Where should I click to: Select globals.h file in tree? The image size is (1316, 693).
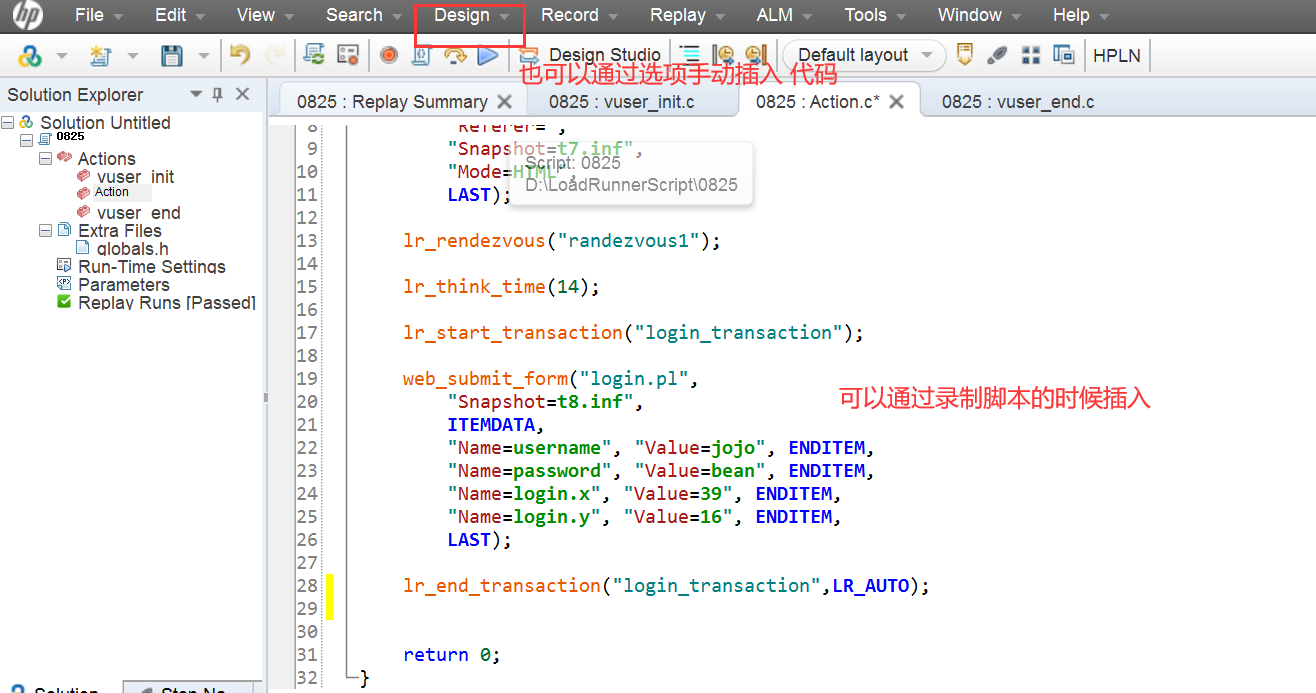click(x=132, y=248)
